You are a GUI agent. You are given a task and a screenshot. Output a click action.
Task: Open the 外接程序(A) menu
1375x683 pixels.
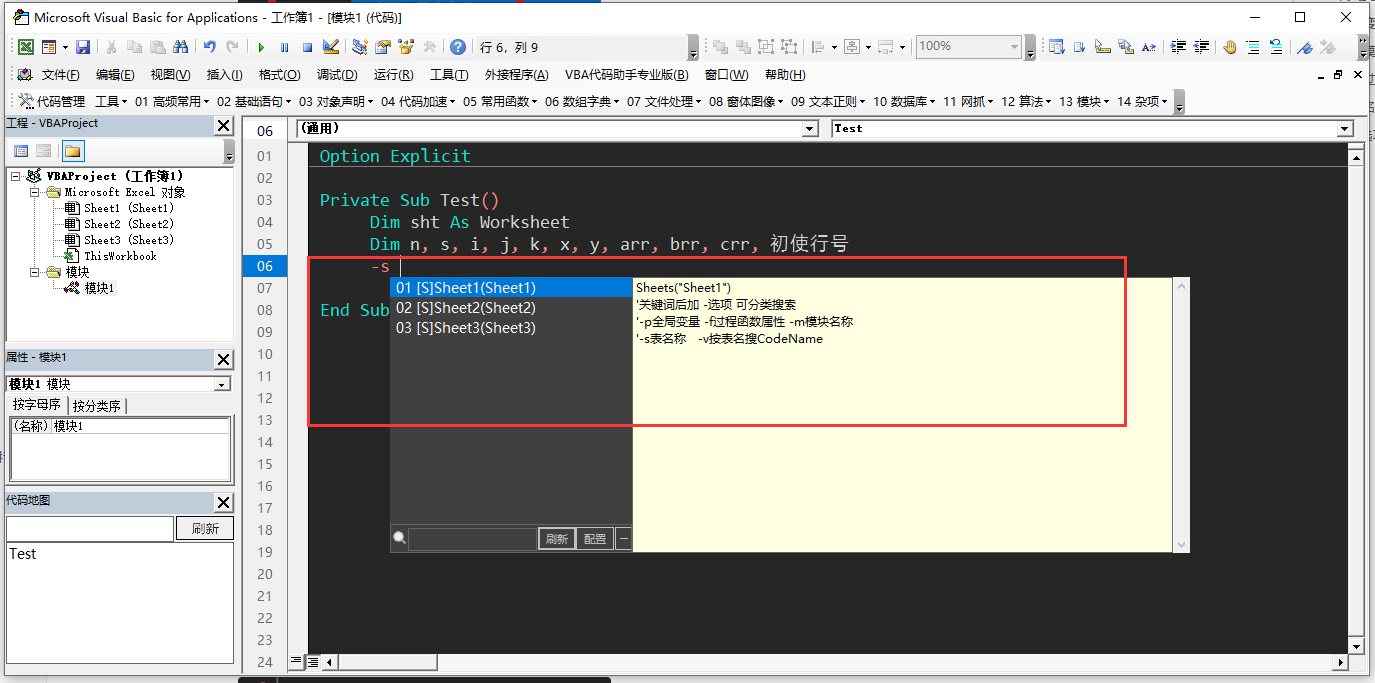[x=516, y=75]
